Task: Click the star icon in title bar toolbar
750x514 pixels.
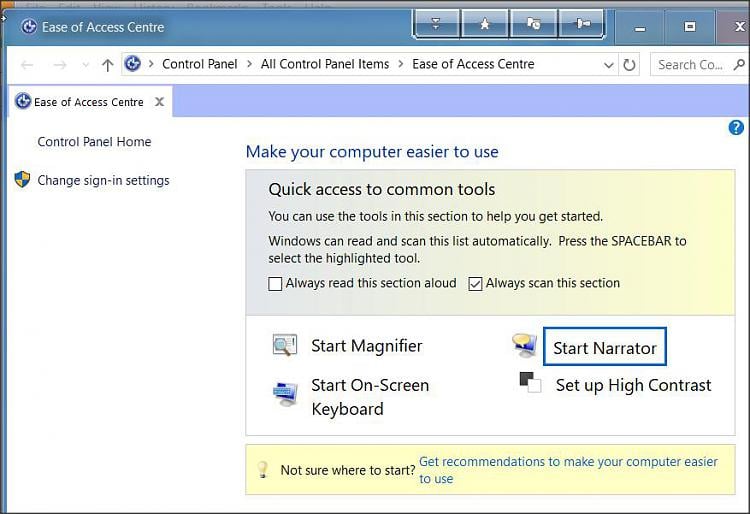Action: tap(485, 24)
